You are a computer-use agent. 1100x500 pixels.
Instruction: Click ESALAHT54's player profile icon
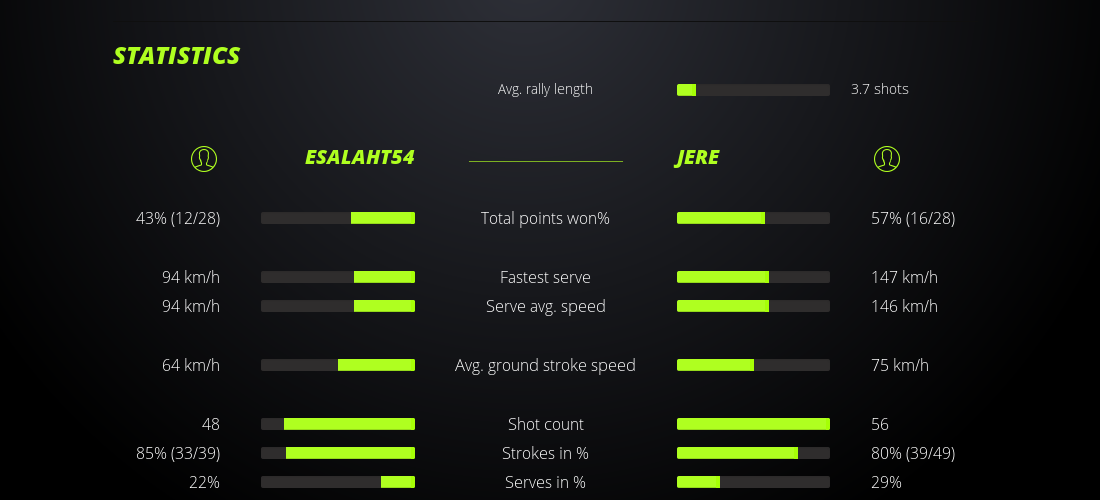point(204,158)
